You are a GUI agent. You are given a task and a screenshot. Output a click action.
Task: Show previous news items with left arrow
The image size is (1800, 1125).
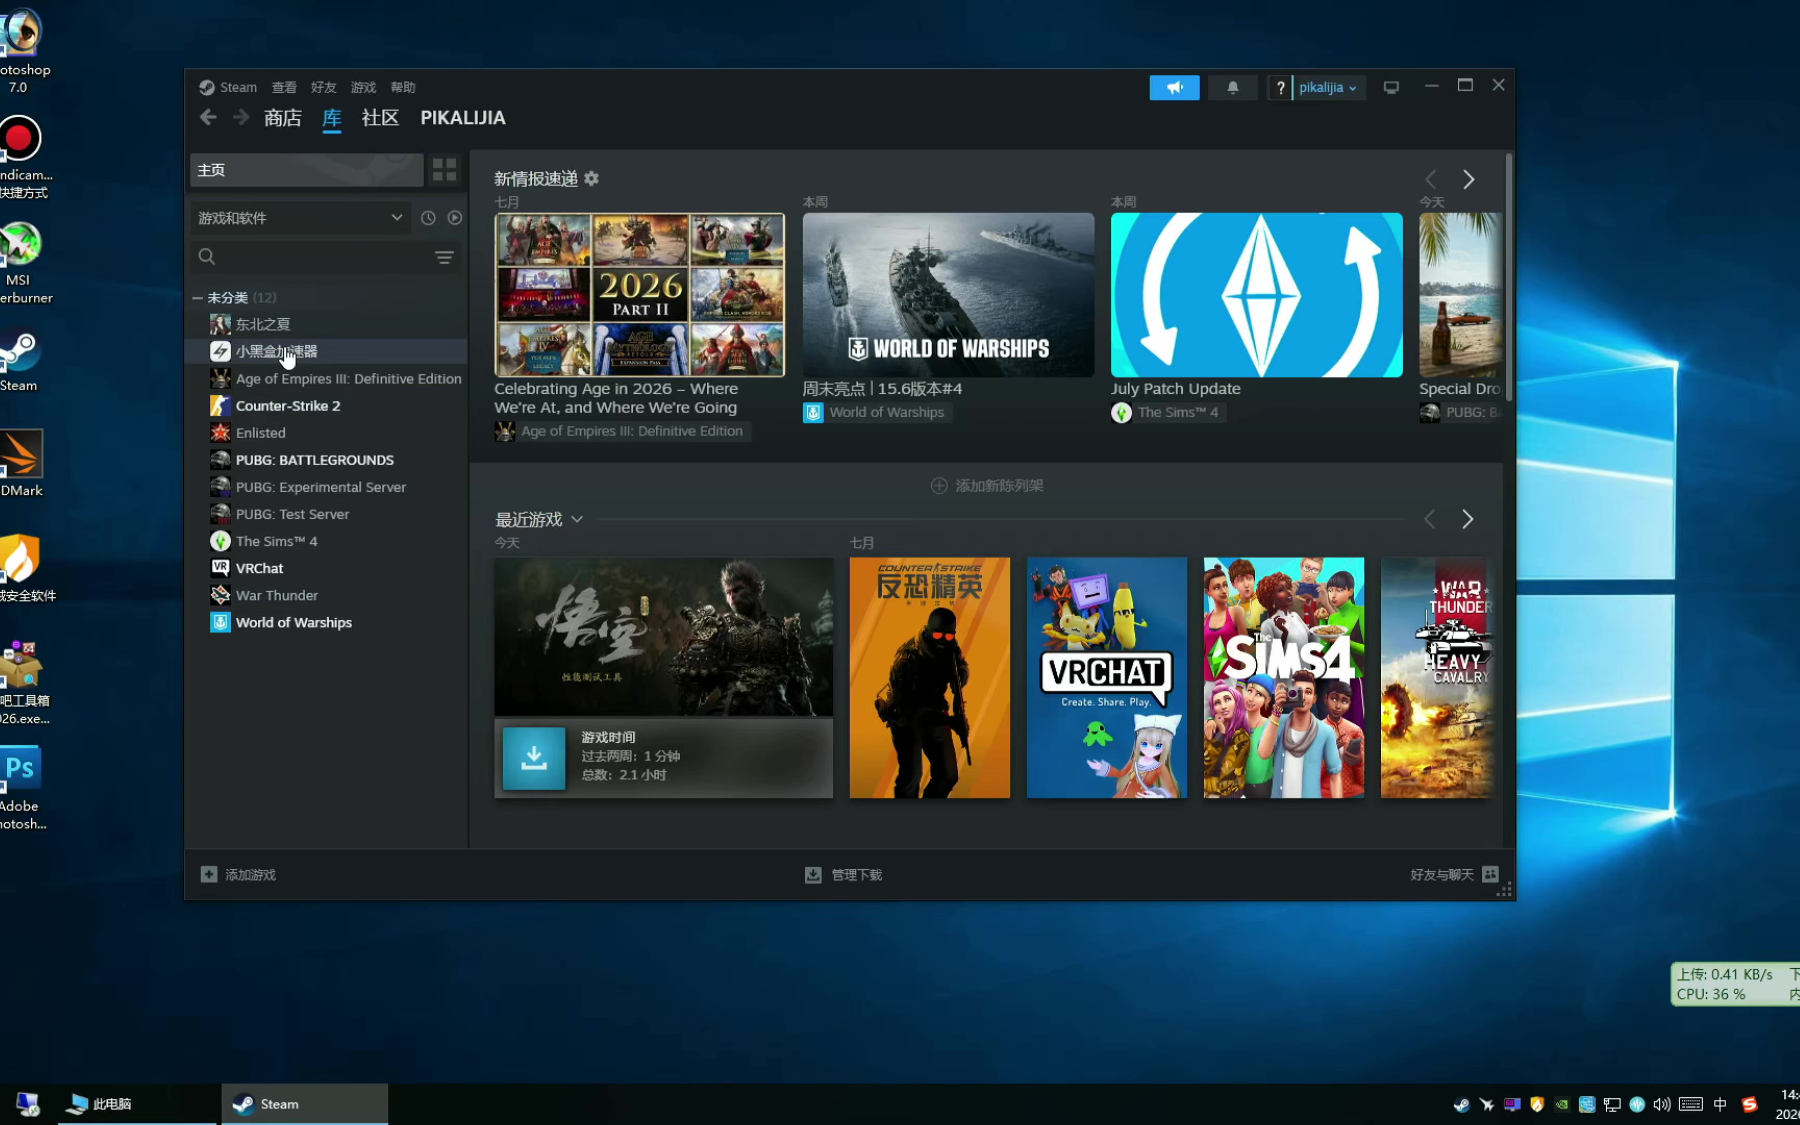1430,180
